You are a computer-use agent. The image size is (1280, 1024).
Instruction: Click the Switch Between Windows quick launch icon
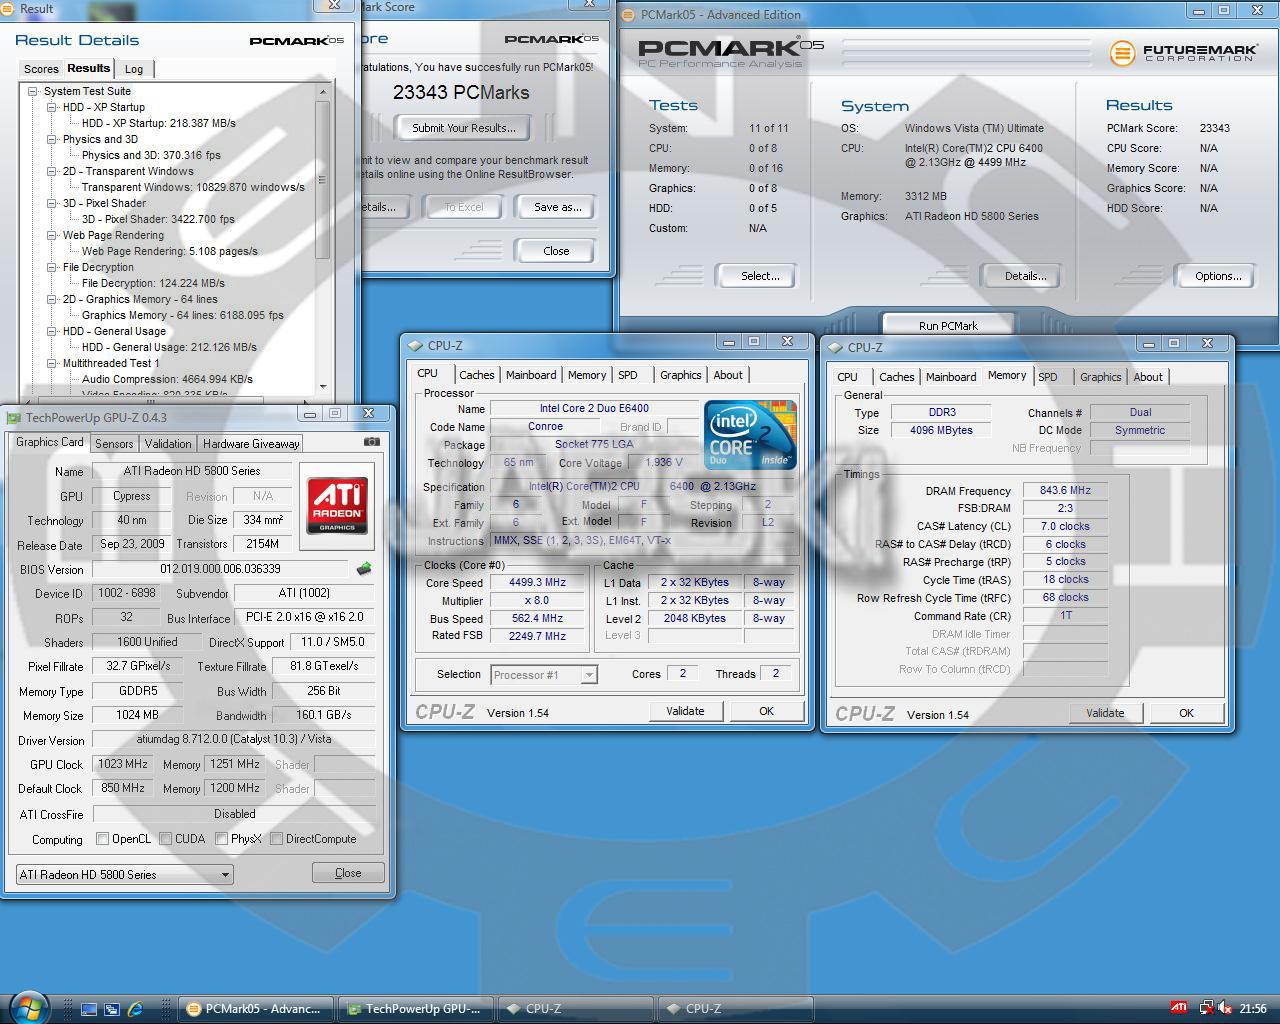coord(112,1009)
